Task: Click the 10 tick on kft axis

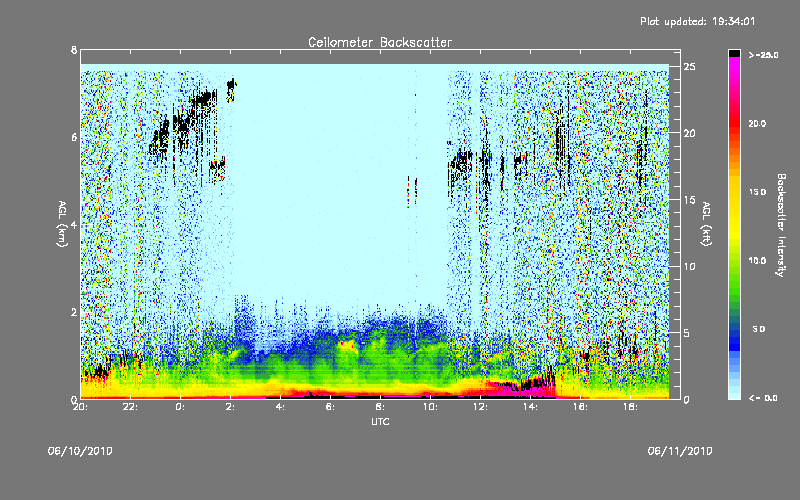Action: click(x=689, y=266)
